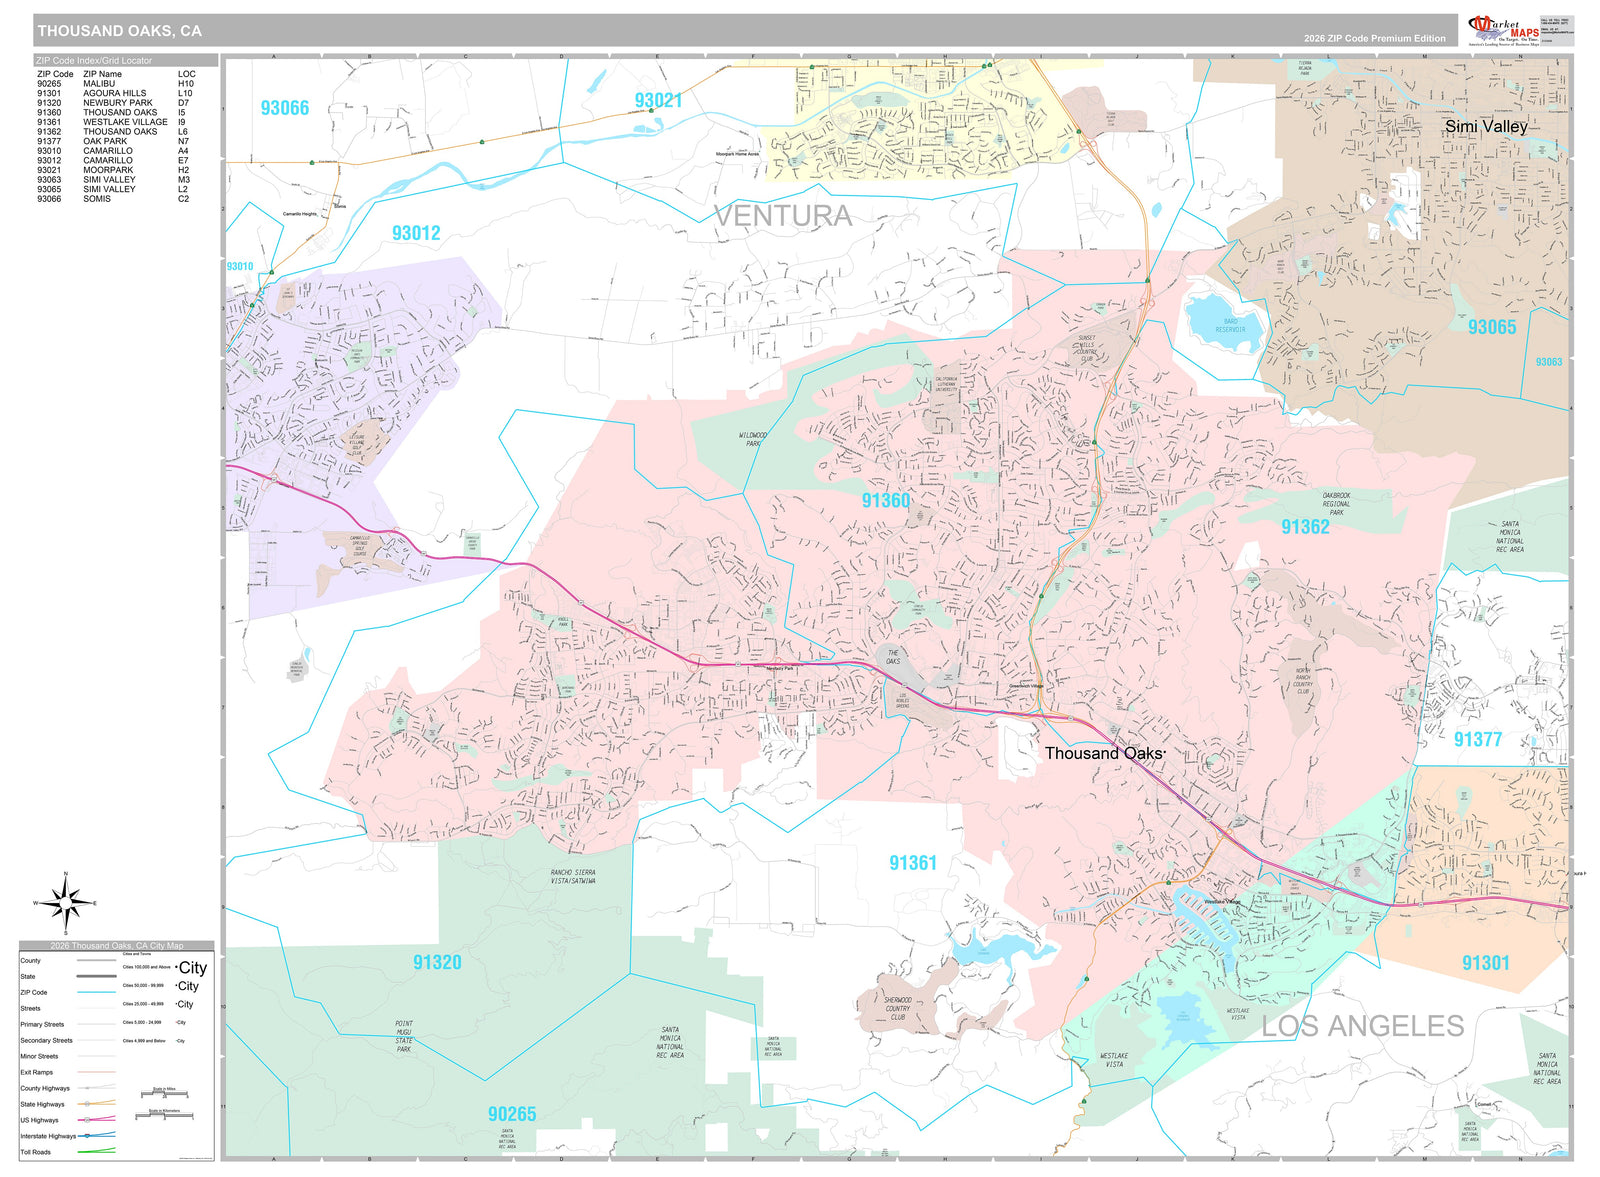Select the 93066 SOMIS index row
Viewport: 1600px width, 1177px height.
point(116,199)
